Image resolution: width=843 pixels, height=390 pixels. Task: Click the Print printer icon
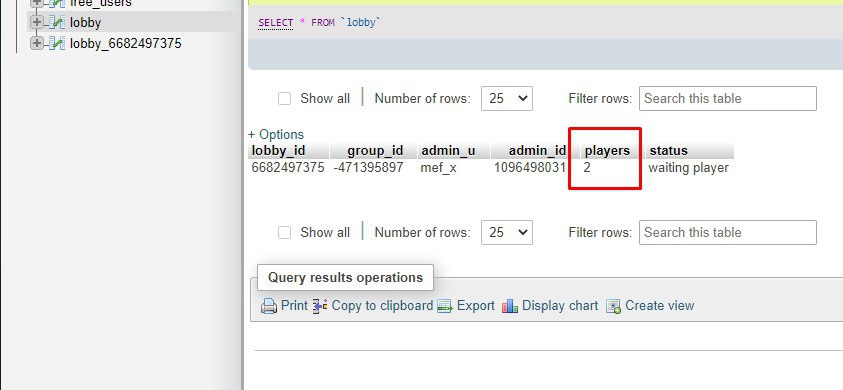coord(269,306)
